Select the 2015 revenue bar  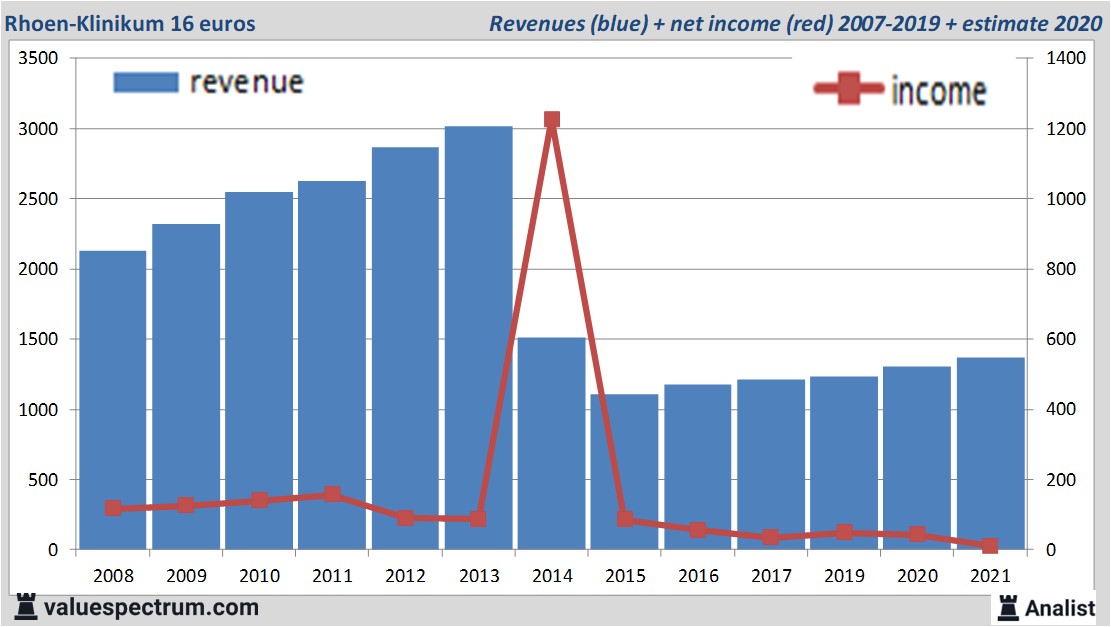click(625, 472)
